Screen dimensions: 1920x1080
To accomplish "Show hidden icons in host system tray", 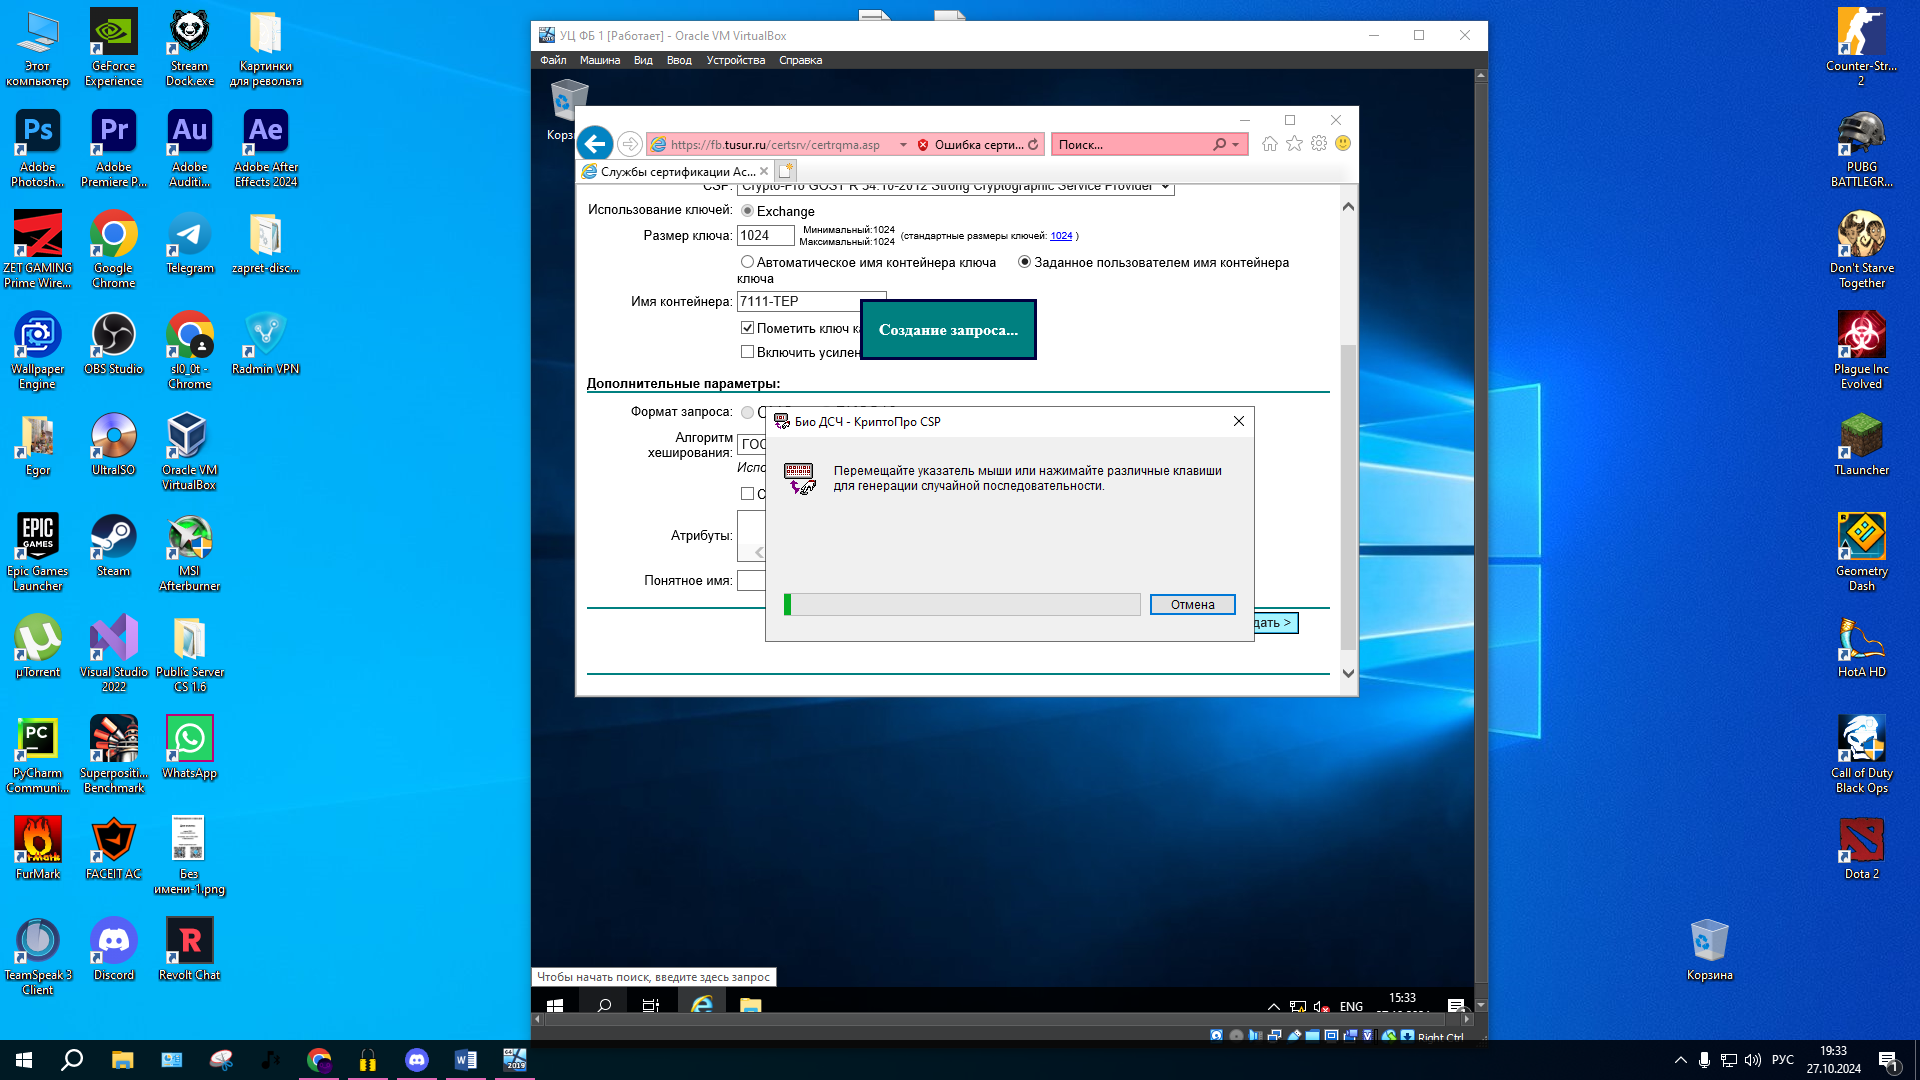I will (x=1680, y=1060).
